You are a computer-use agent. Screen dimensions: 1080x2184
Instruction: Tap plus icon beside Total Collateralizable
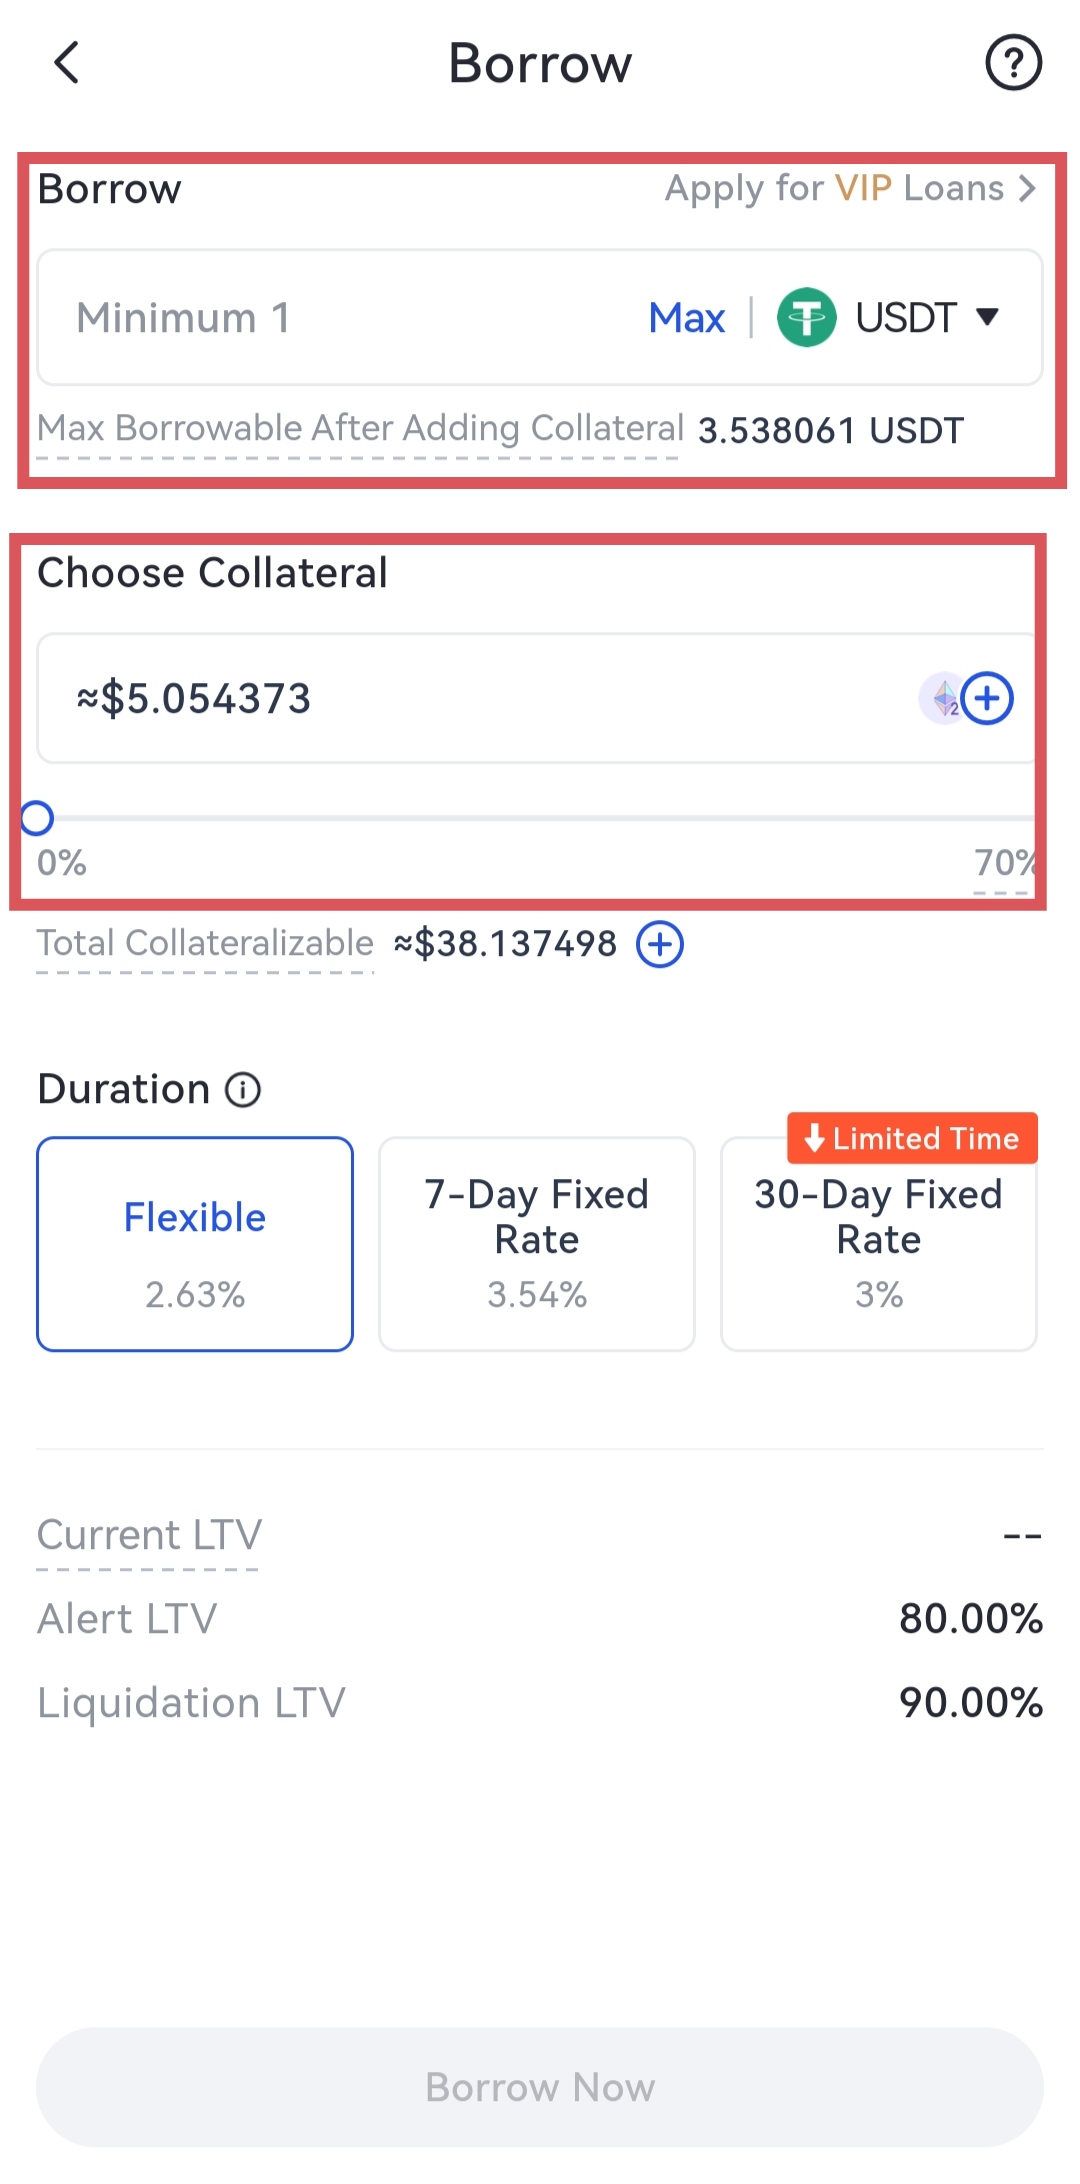(x=660, y=944)
